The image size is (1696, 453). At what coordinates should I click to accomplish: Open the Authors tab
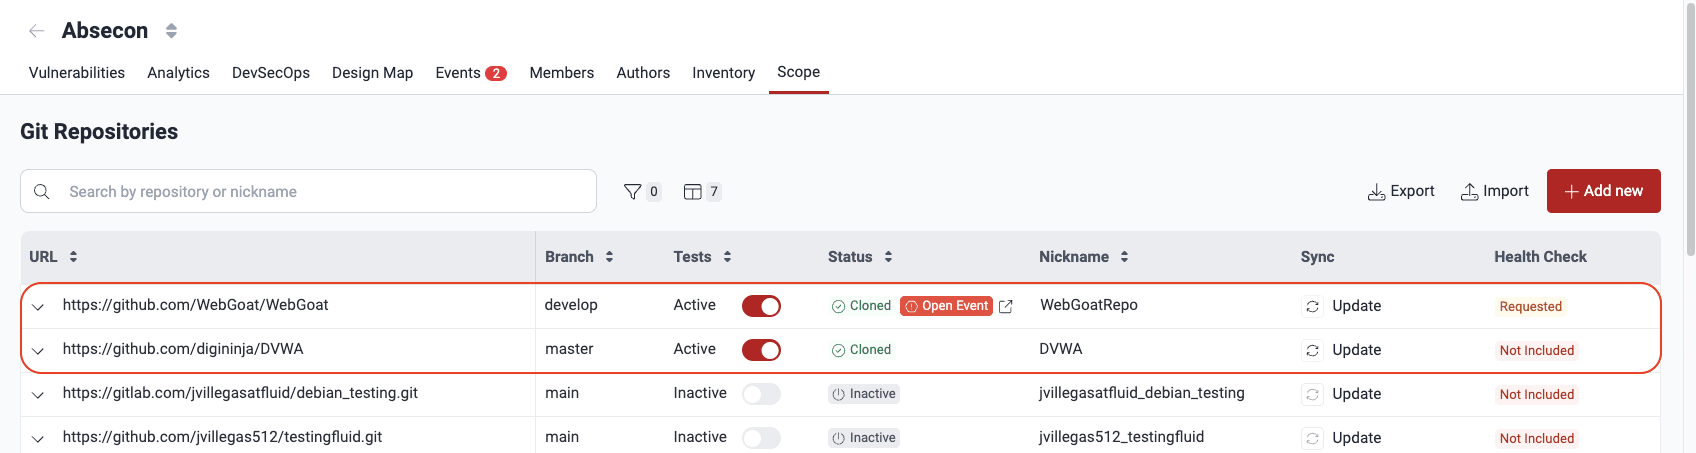643,73
